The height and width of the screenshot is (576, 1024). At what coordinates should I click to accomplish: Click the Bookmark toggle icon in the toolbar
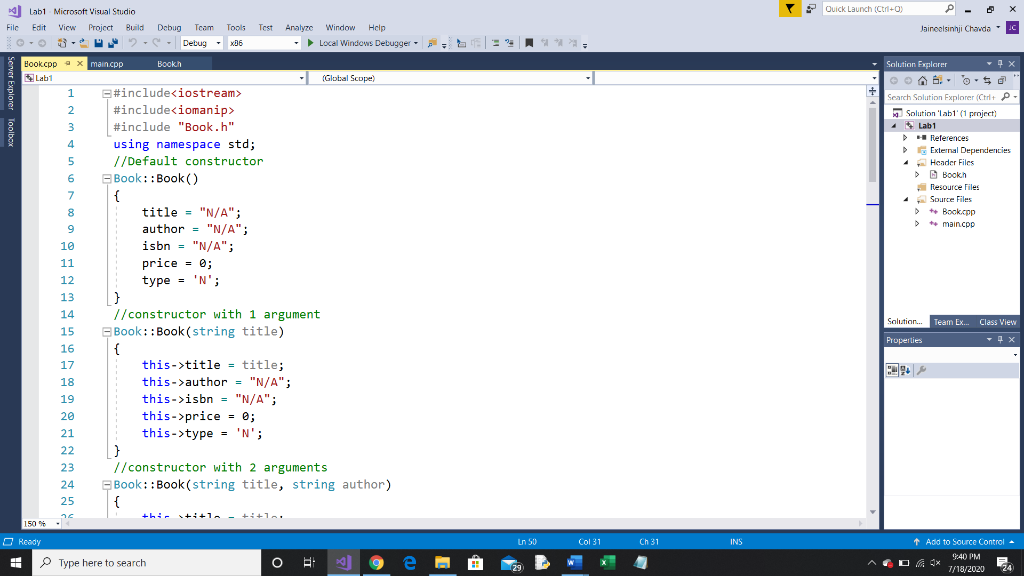click(x=529, y=43)
